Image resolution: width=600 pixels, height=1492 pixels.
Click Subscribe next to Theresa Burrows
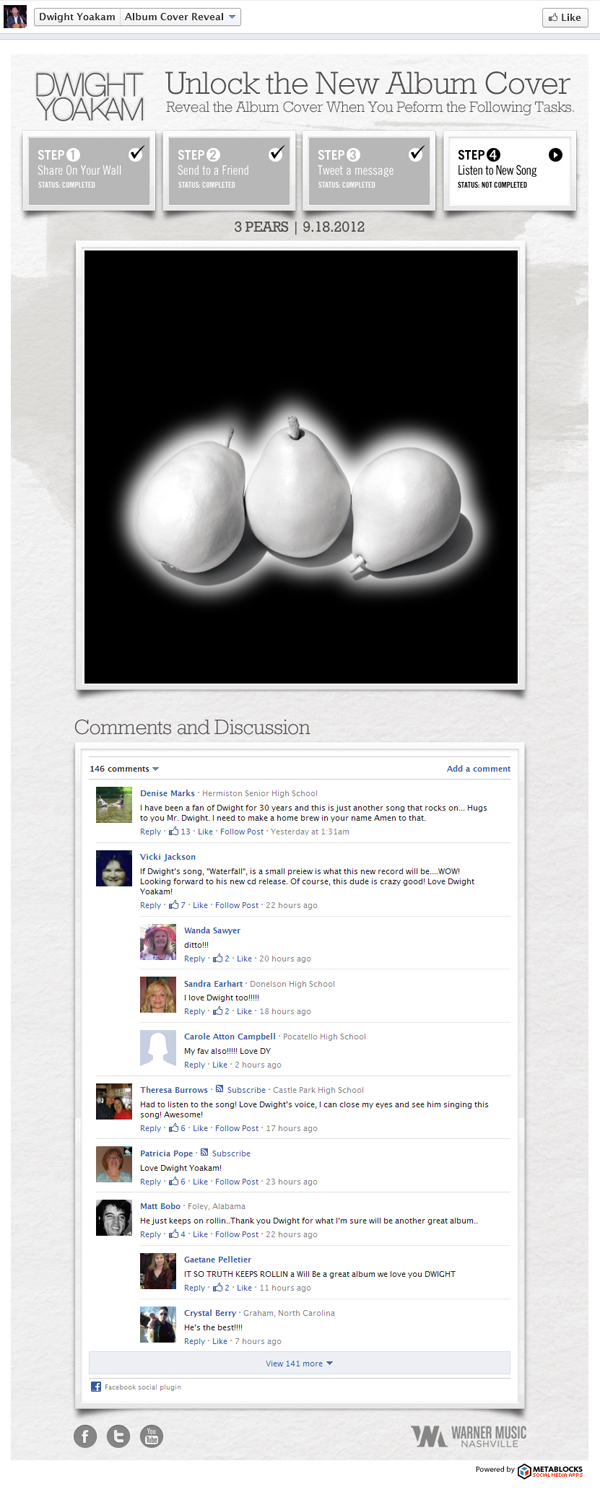(246, 1090)
